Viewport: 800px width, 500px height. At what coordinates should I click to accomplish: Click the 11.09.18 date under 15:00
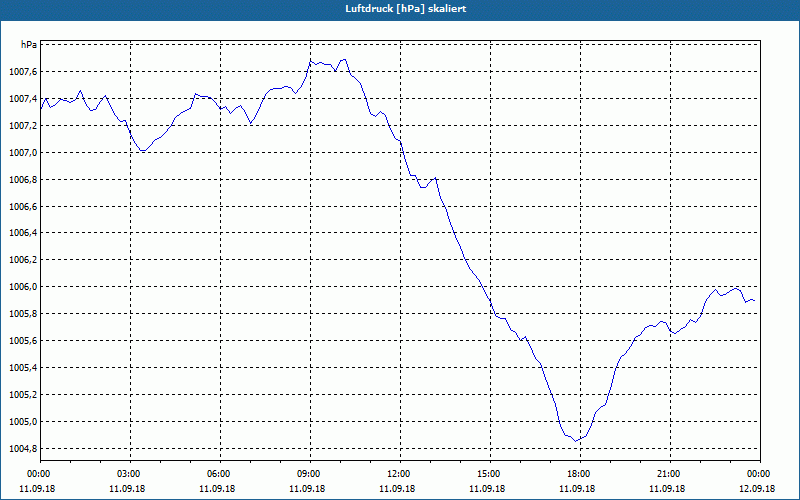(487, 489)
